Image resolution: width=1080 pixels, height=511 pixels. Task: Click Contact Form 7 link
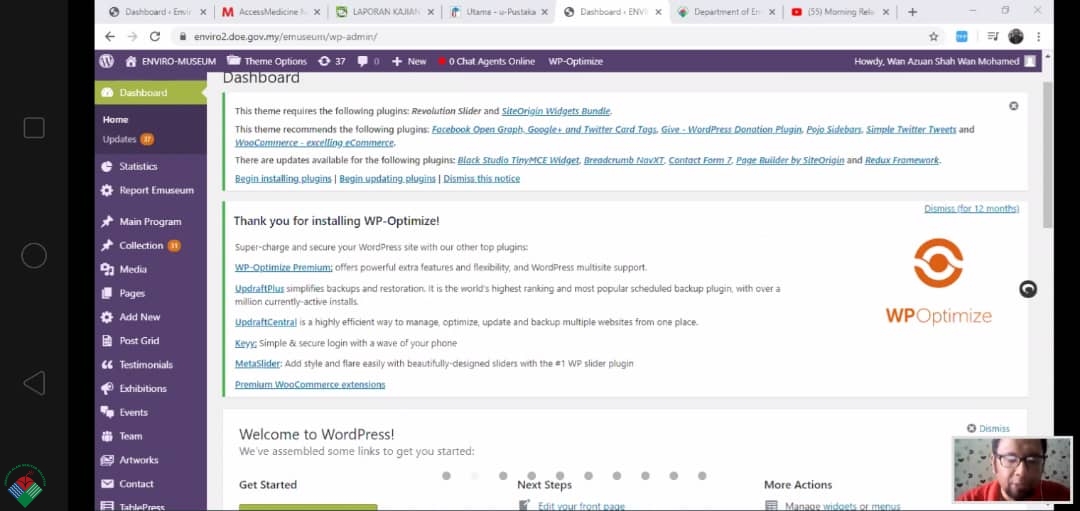[700, 160]
